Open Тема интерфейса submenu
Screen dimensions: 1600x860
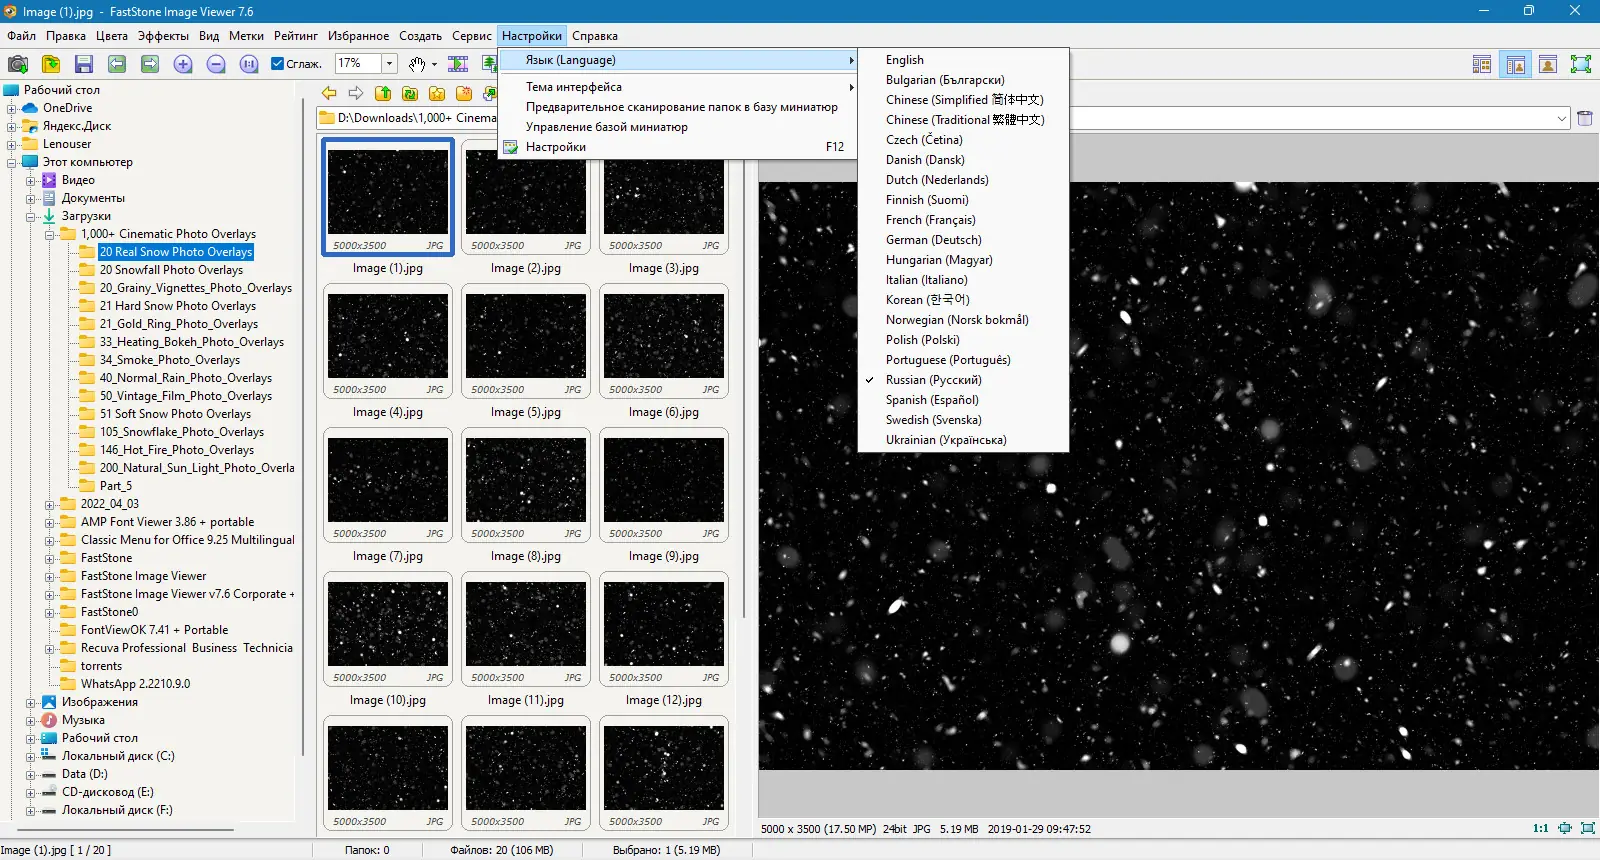(x=574, y=87)
